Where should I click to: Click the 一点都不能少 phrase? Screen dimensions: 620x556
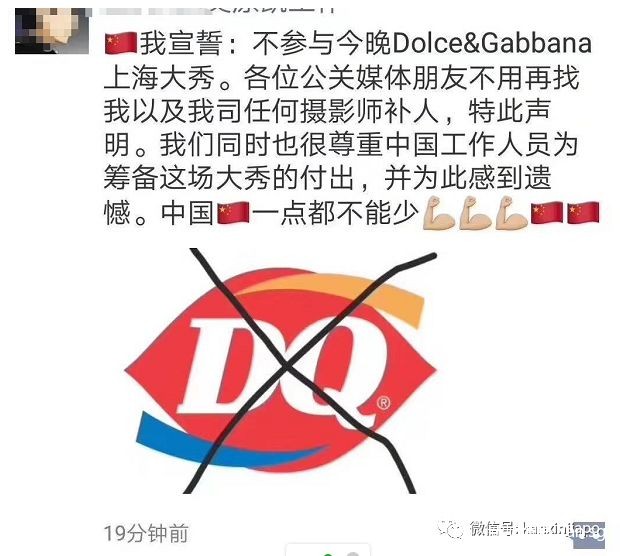336,213
